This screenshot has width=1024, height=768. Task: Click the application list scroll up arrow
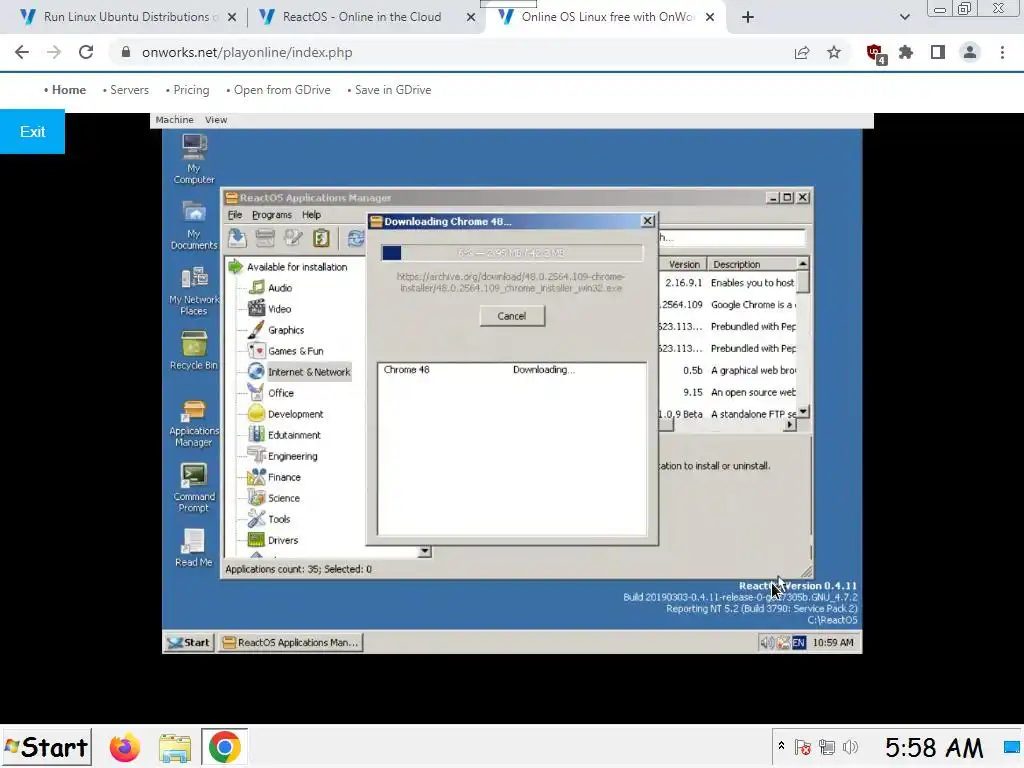(803, 264)
